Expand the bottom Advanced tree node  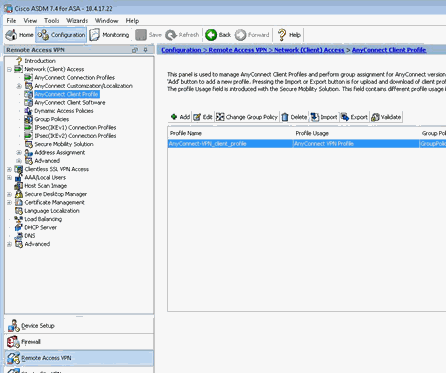[9, 244]
